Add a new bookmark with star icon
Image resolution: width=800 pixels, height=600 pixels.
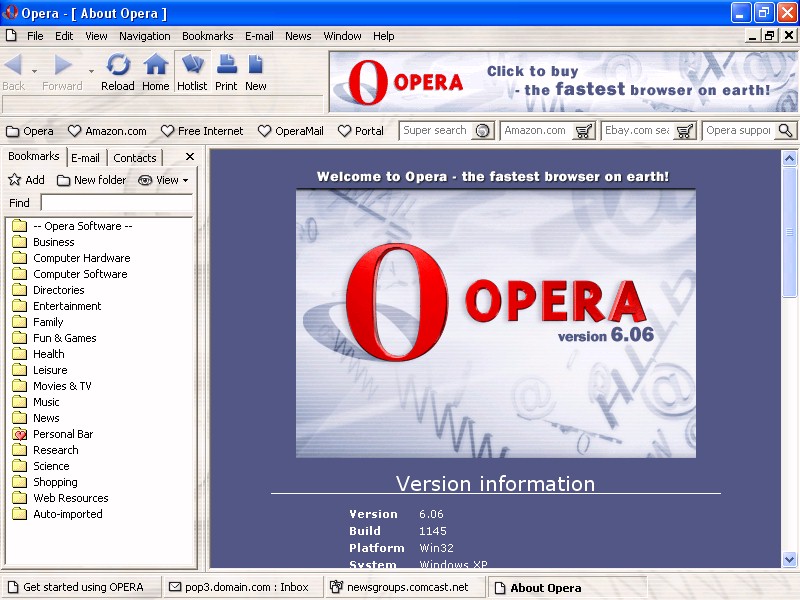[27, 180]
